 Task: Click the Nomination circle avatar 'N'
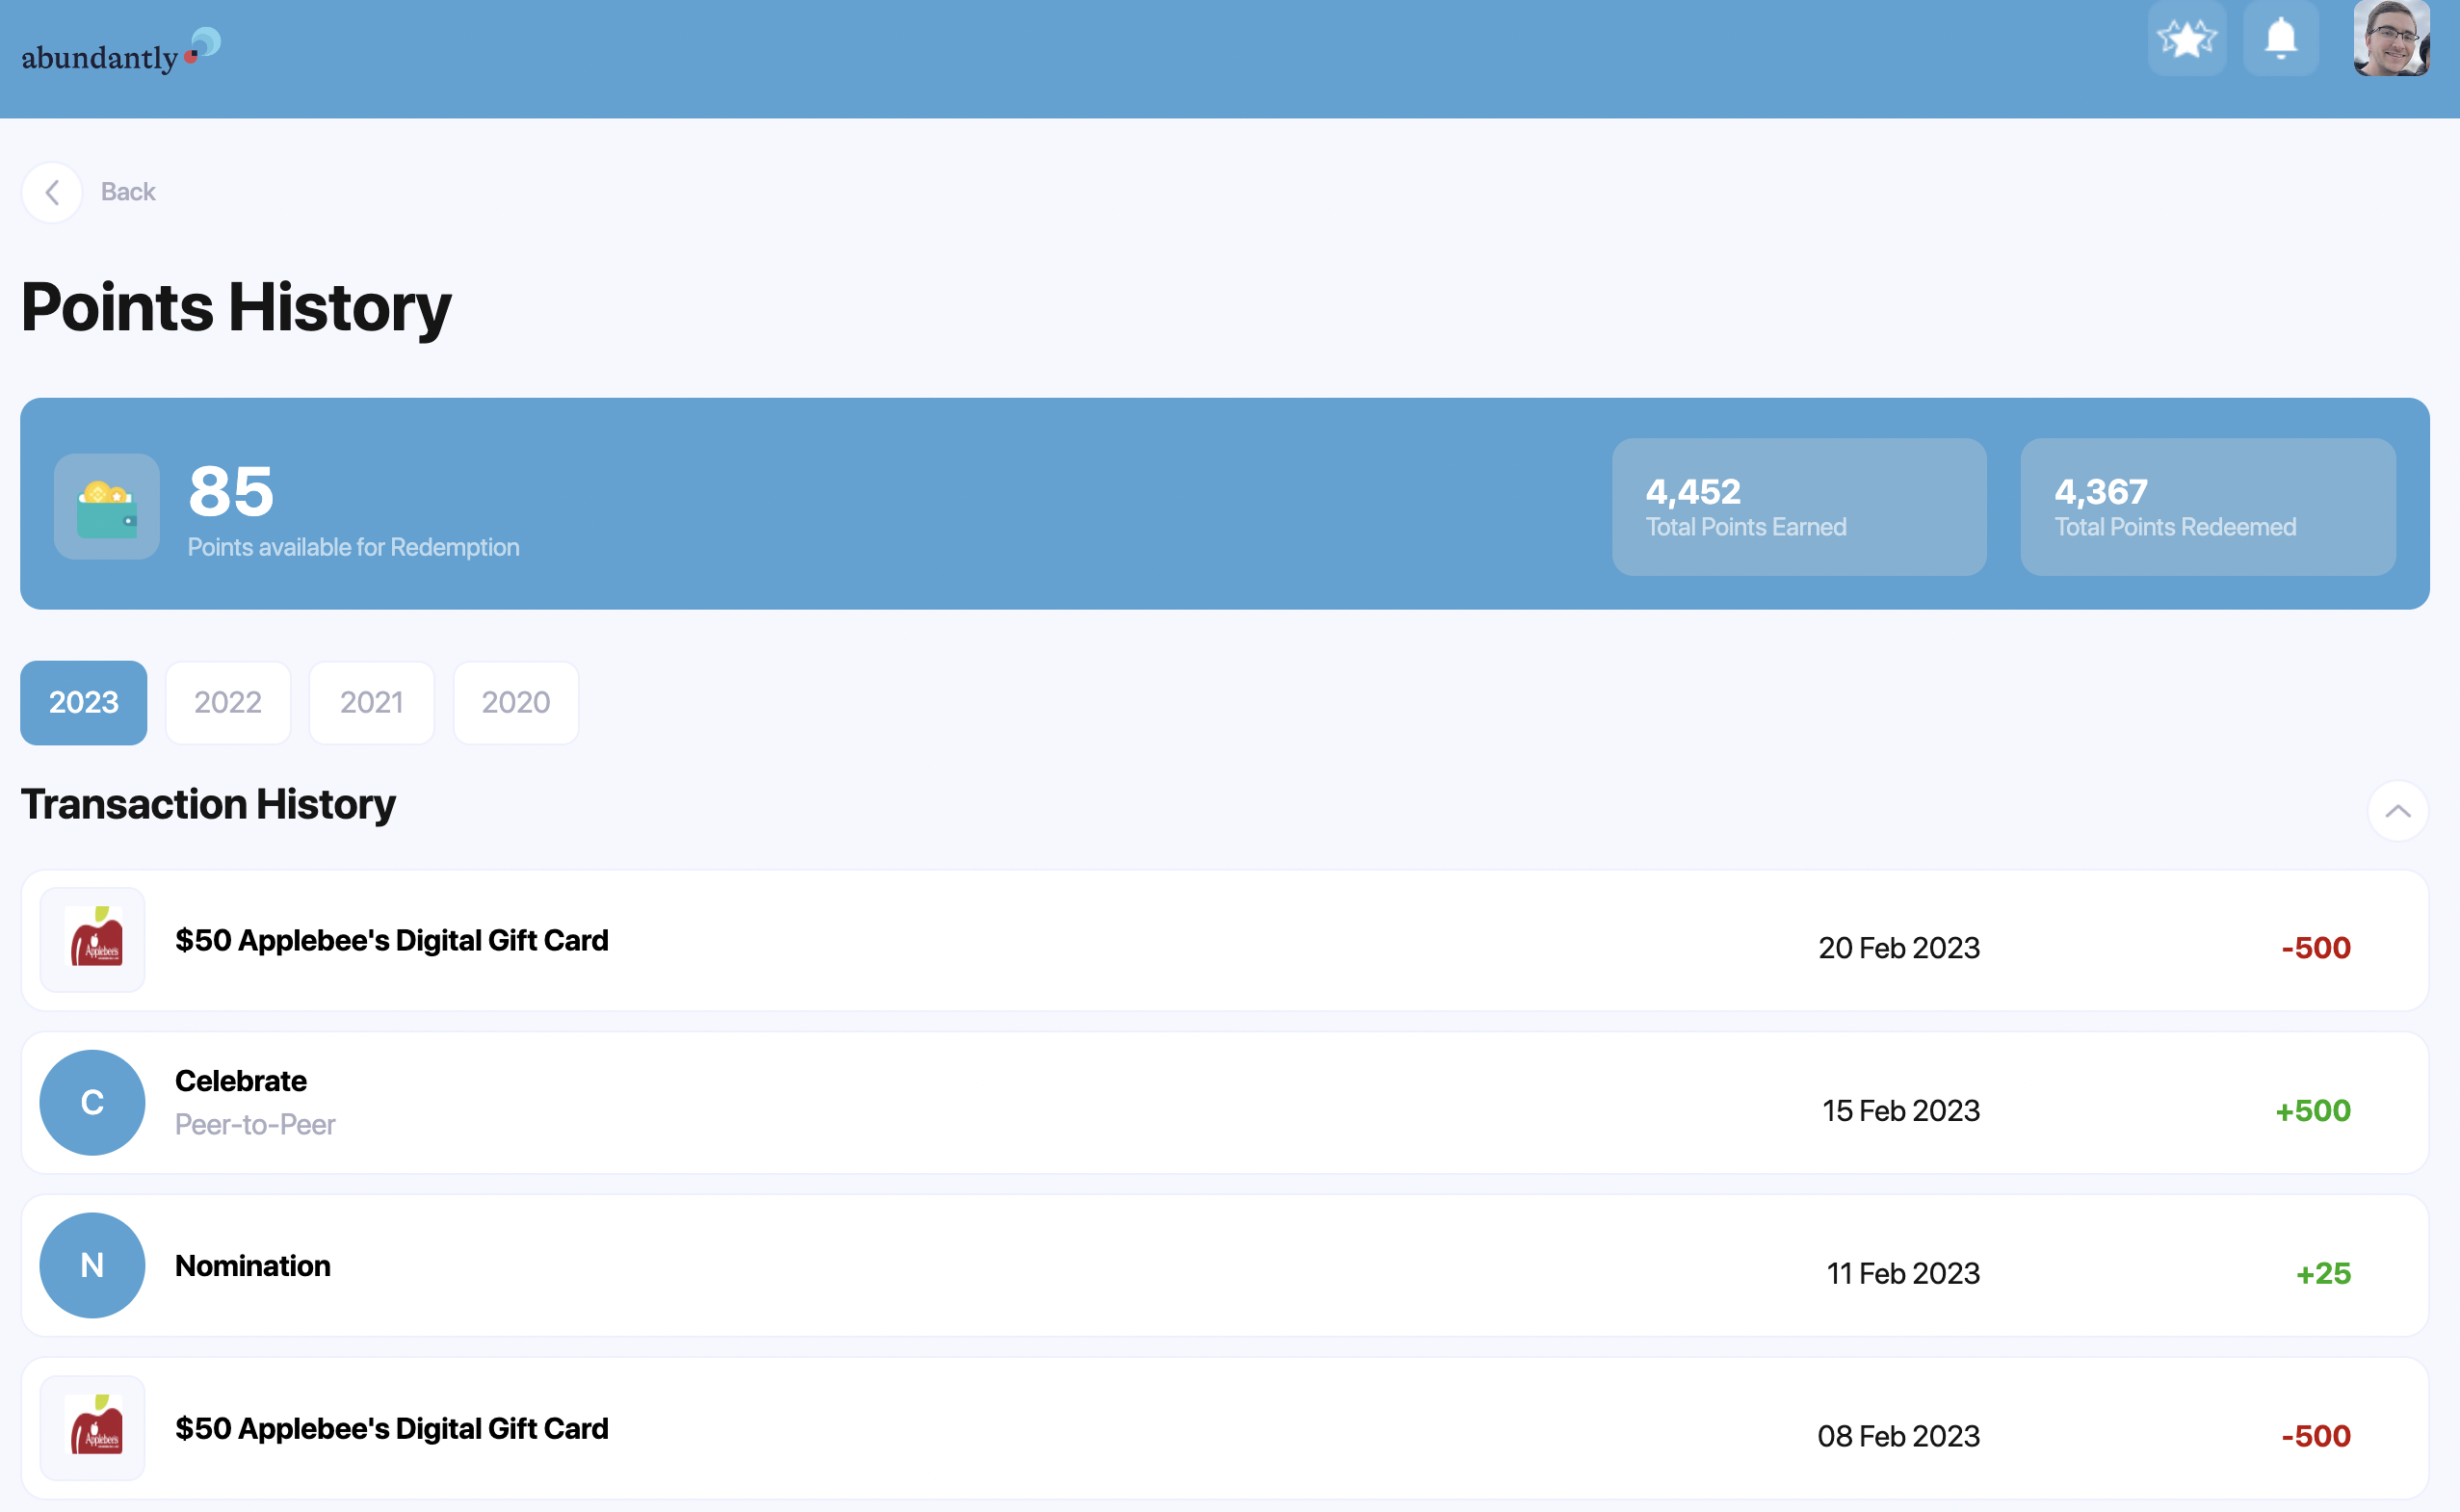click(92, 1265)
